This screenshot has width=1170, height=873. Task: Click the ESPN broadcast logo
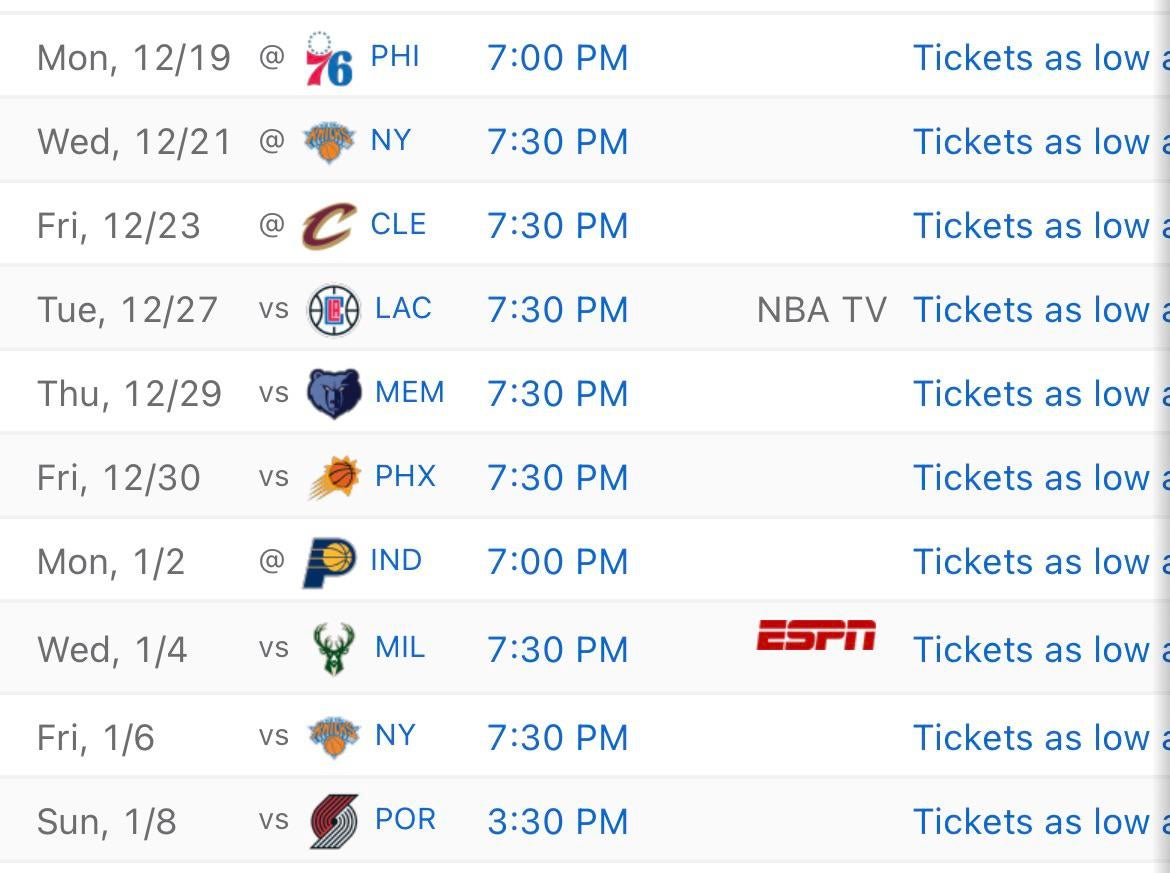click(x=816, y=635)
